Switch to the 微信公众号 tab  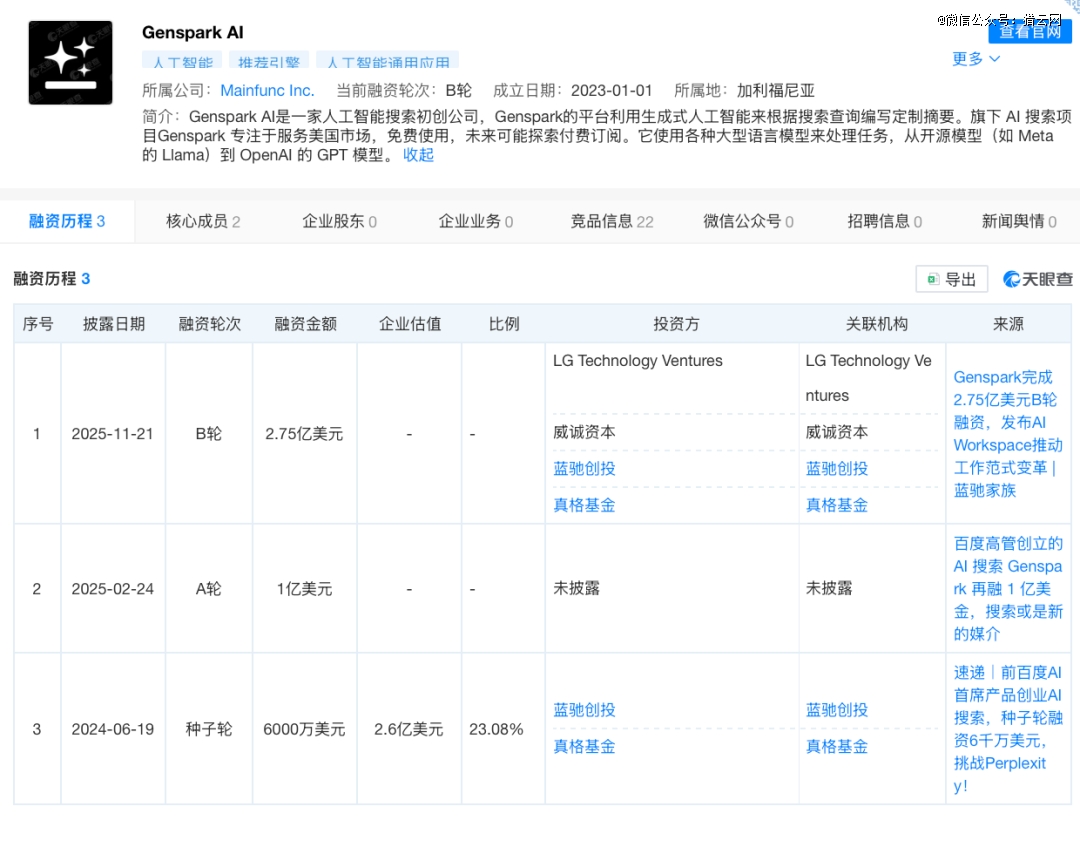click(x=747, y=221)
